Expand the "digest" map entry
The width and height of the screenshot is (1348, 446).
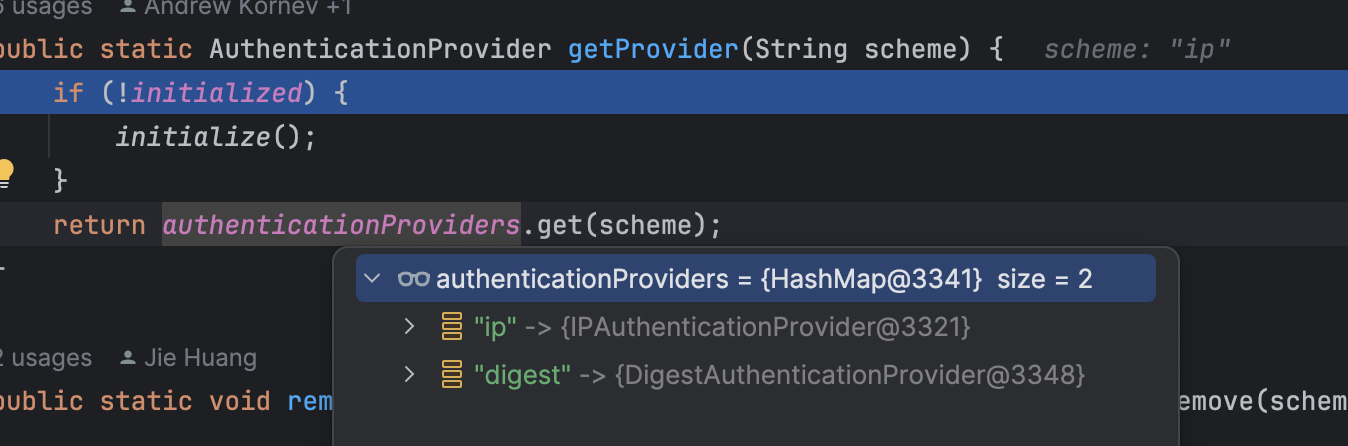point(408,375)
